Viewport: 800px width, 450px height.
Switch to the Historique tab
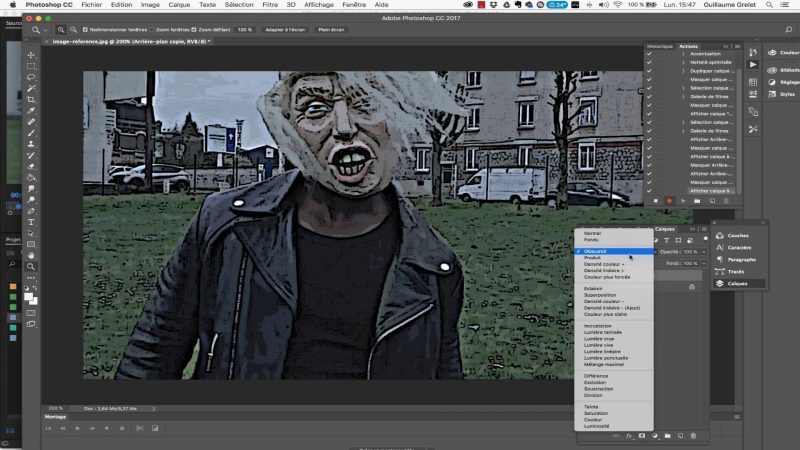point(660,46)
